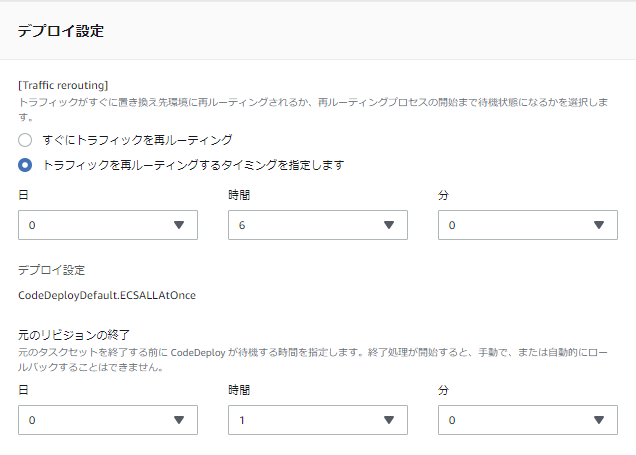The image size is (636, 455).
Task: Click the 日 label in Traffic rerouting section
Action: pos(23,196)
